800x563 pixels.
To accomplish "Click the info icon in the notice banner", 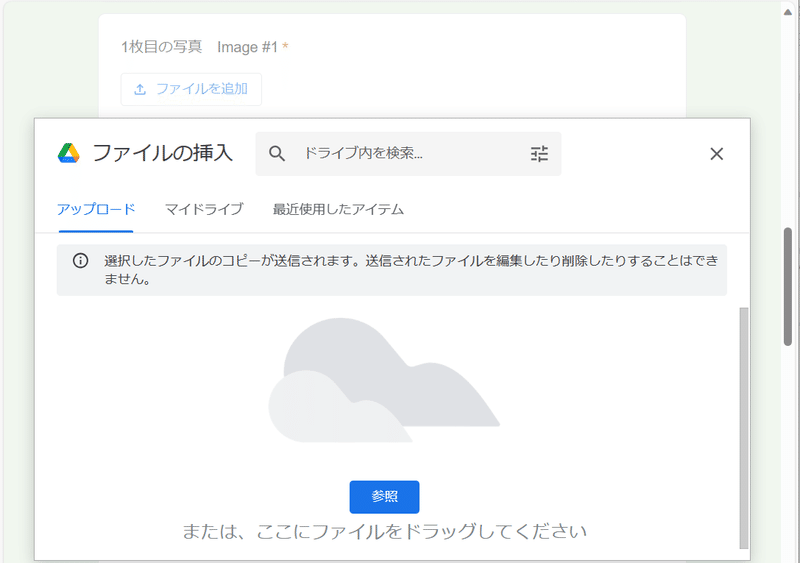I will (80, 261).
